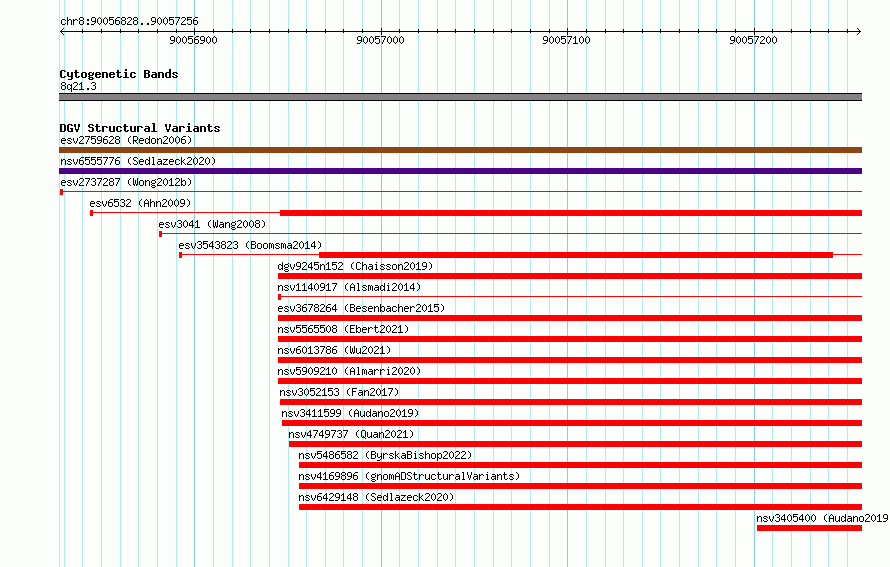Click dgv9245n152 (Chaisson2019) label
890x567 pixels.
pyautogui.click(x=355, y=266)
